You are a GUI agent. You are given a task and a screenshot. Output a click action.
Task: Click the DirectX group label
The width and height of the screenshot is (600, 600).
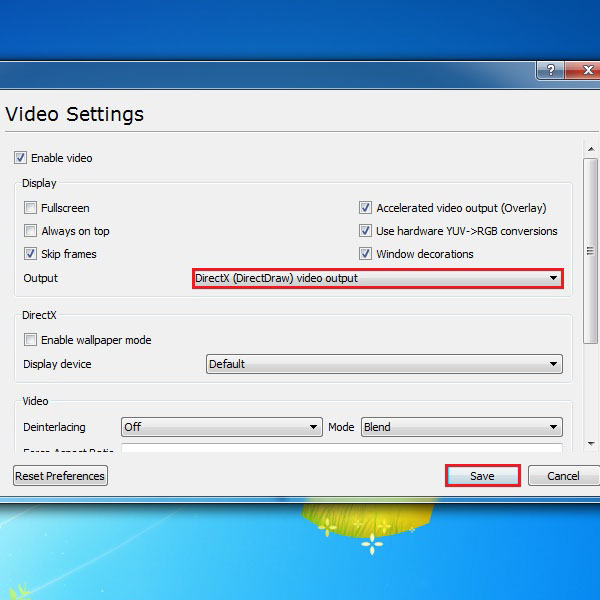39,315
